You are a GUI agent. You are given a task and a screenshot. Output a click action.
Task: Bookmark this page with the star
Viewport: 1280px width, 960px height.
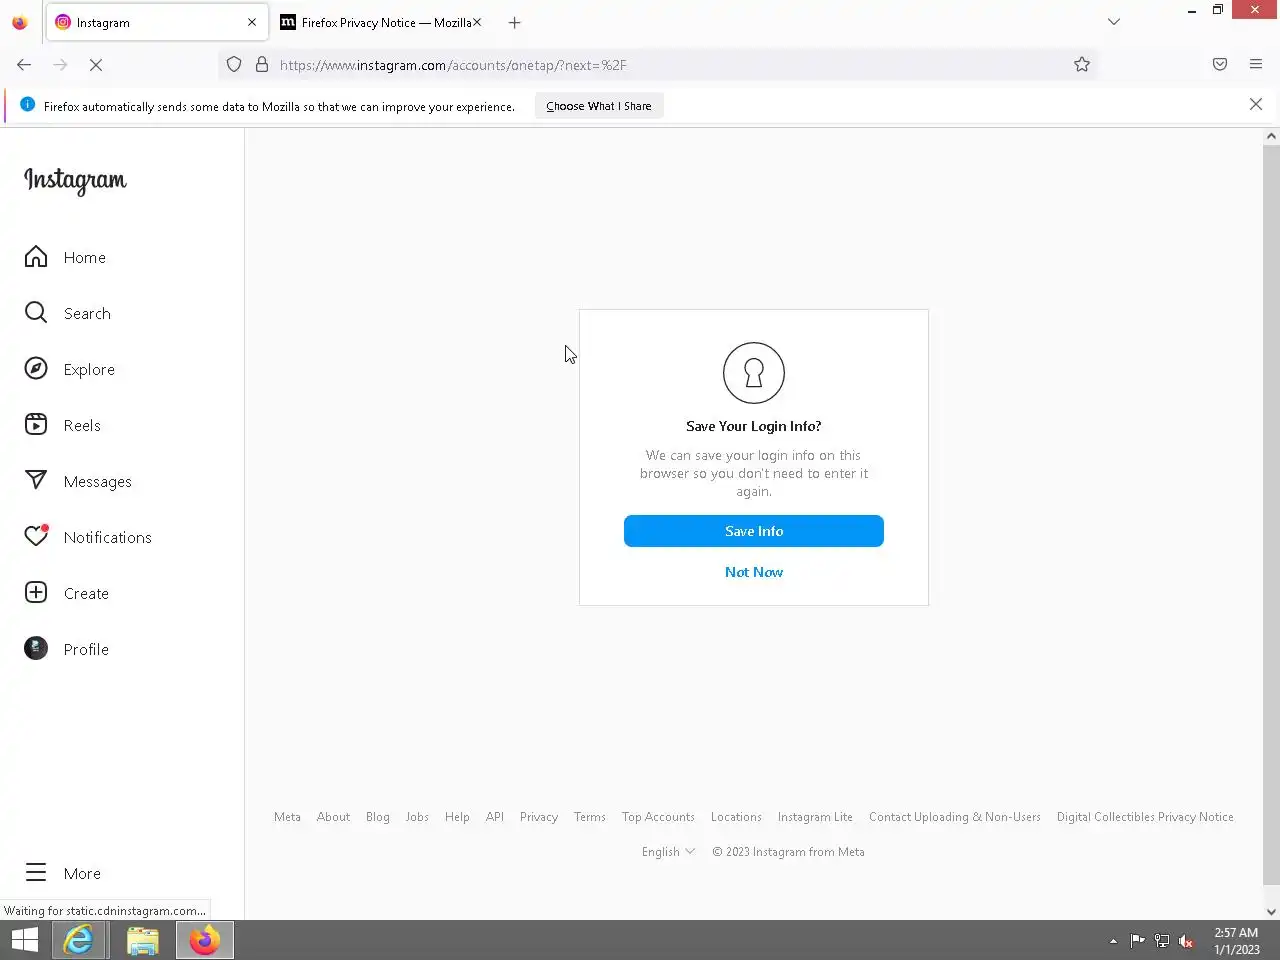(x=1082, y=65)
